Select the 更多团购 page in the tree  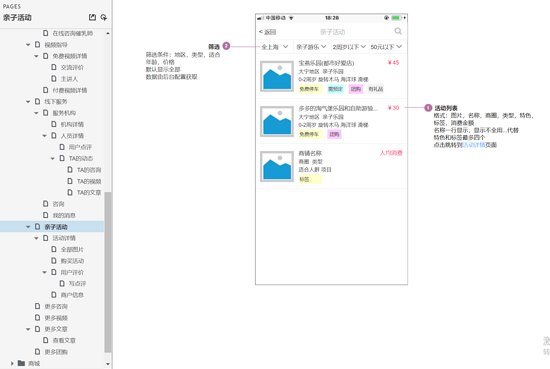pos(56,352)
